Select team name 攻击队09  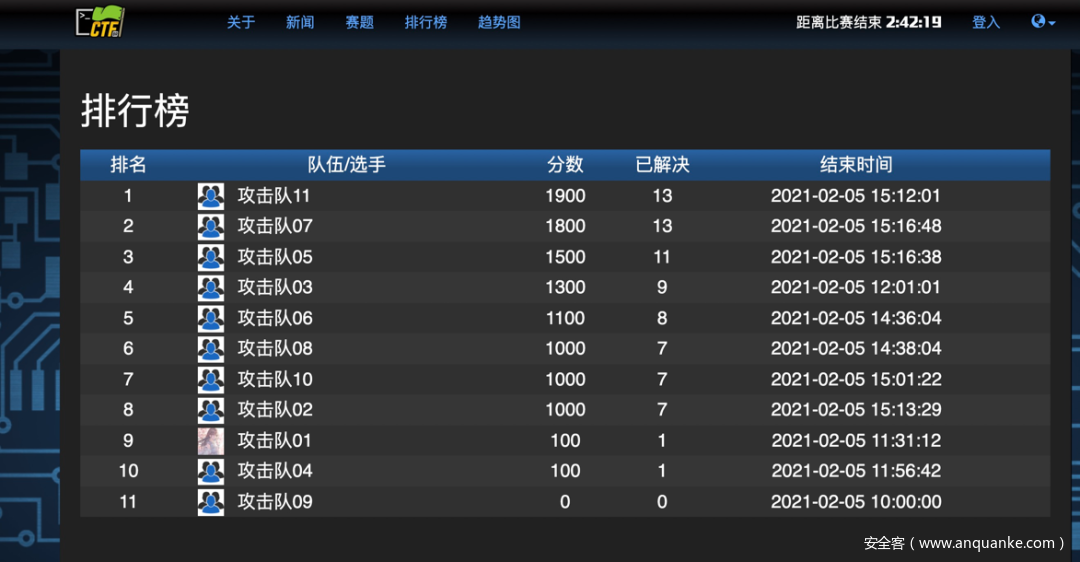point(275,502)
